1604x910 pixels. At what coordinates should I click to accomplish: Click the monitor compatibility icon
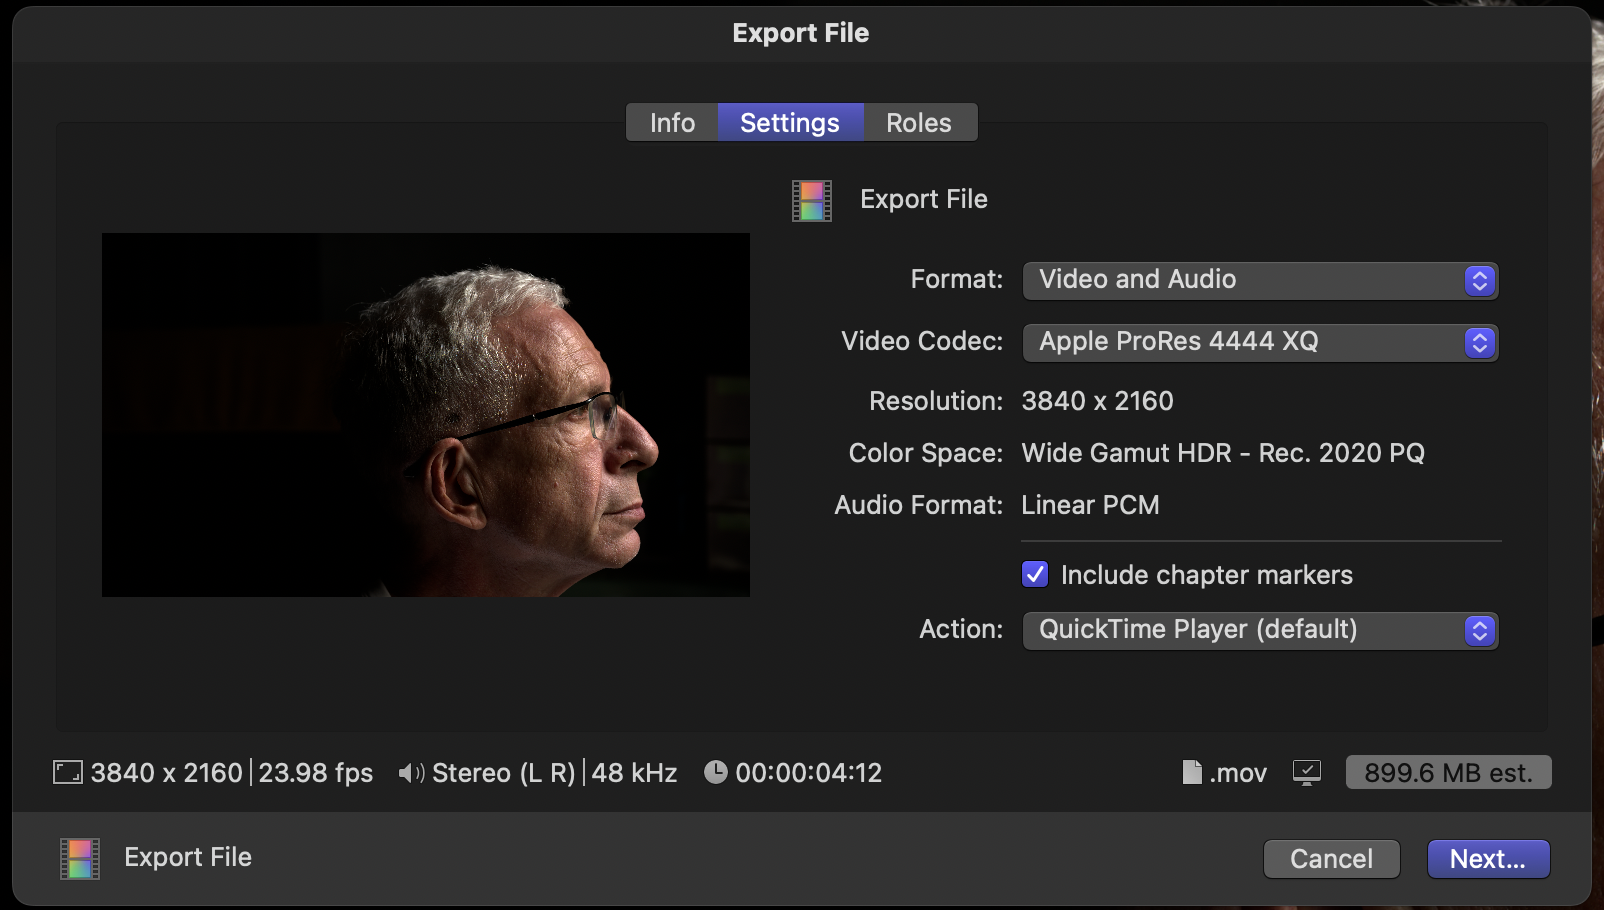[x=1306, y=772]
